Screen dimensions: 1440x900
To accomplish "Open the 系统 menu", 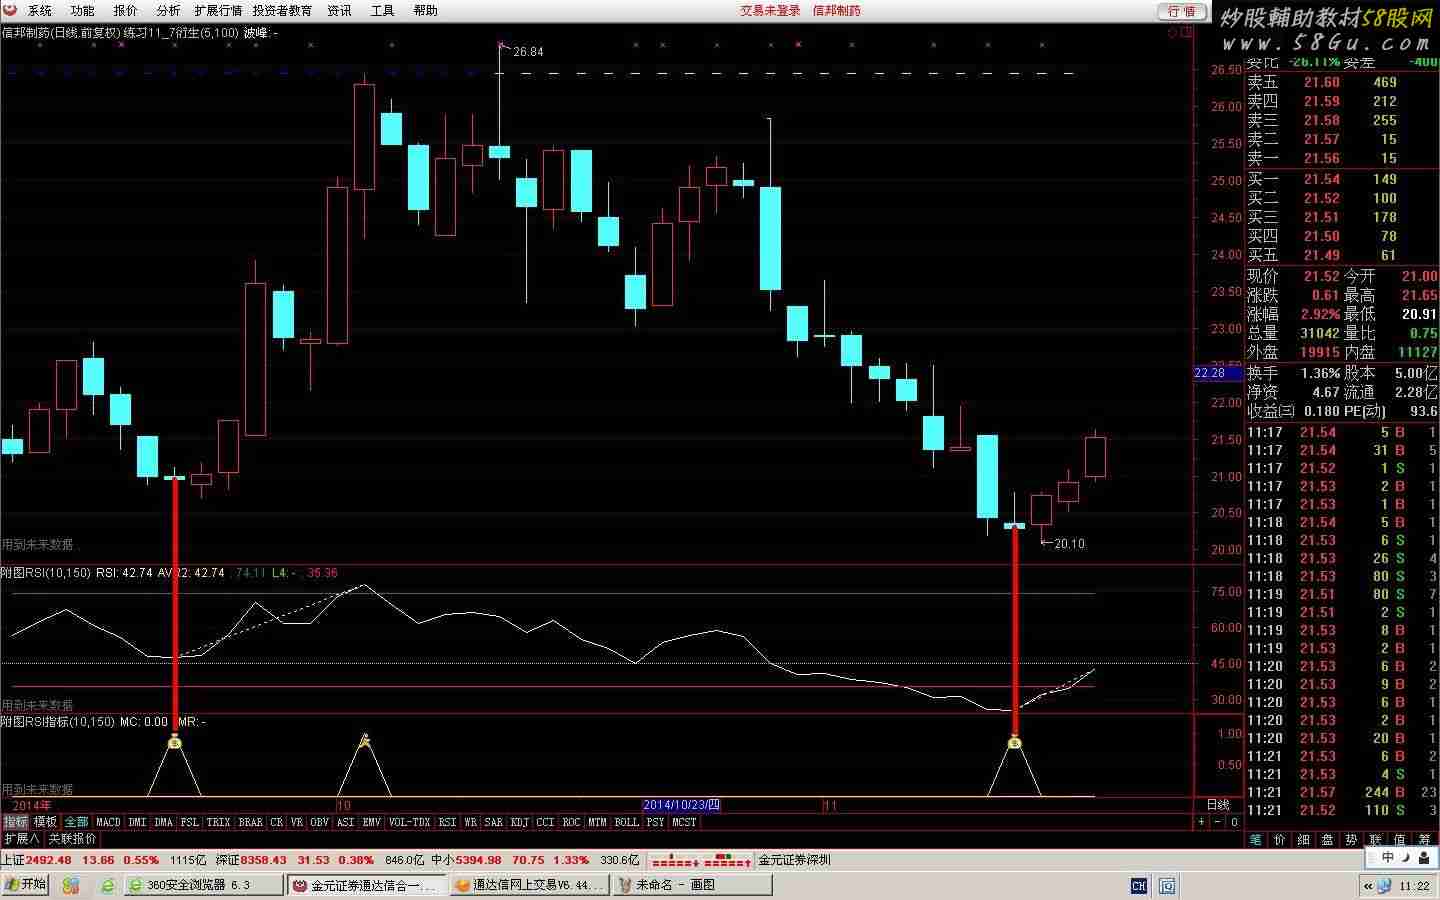I will click(x=40, y=10).
